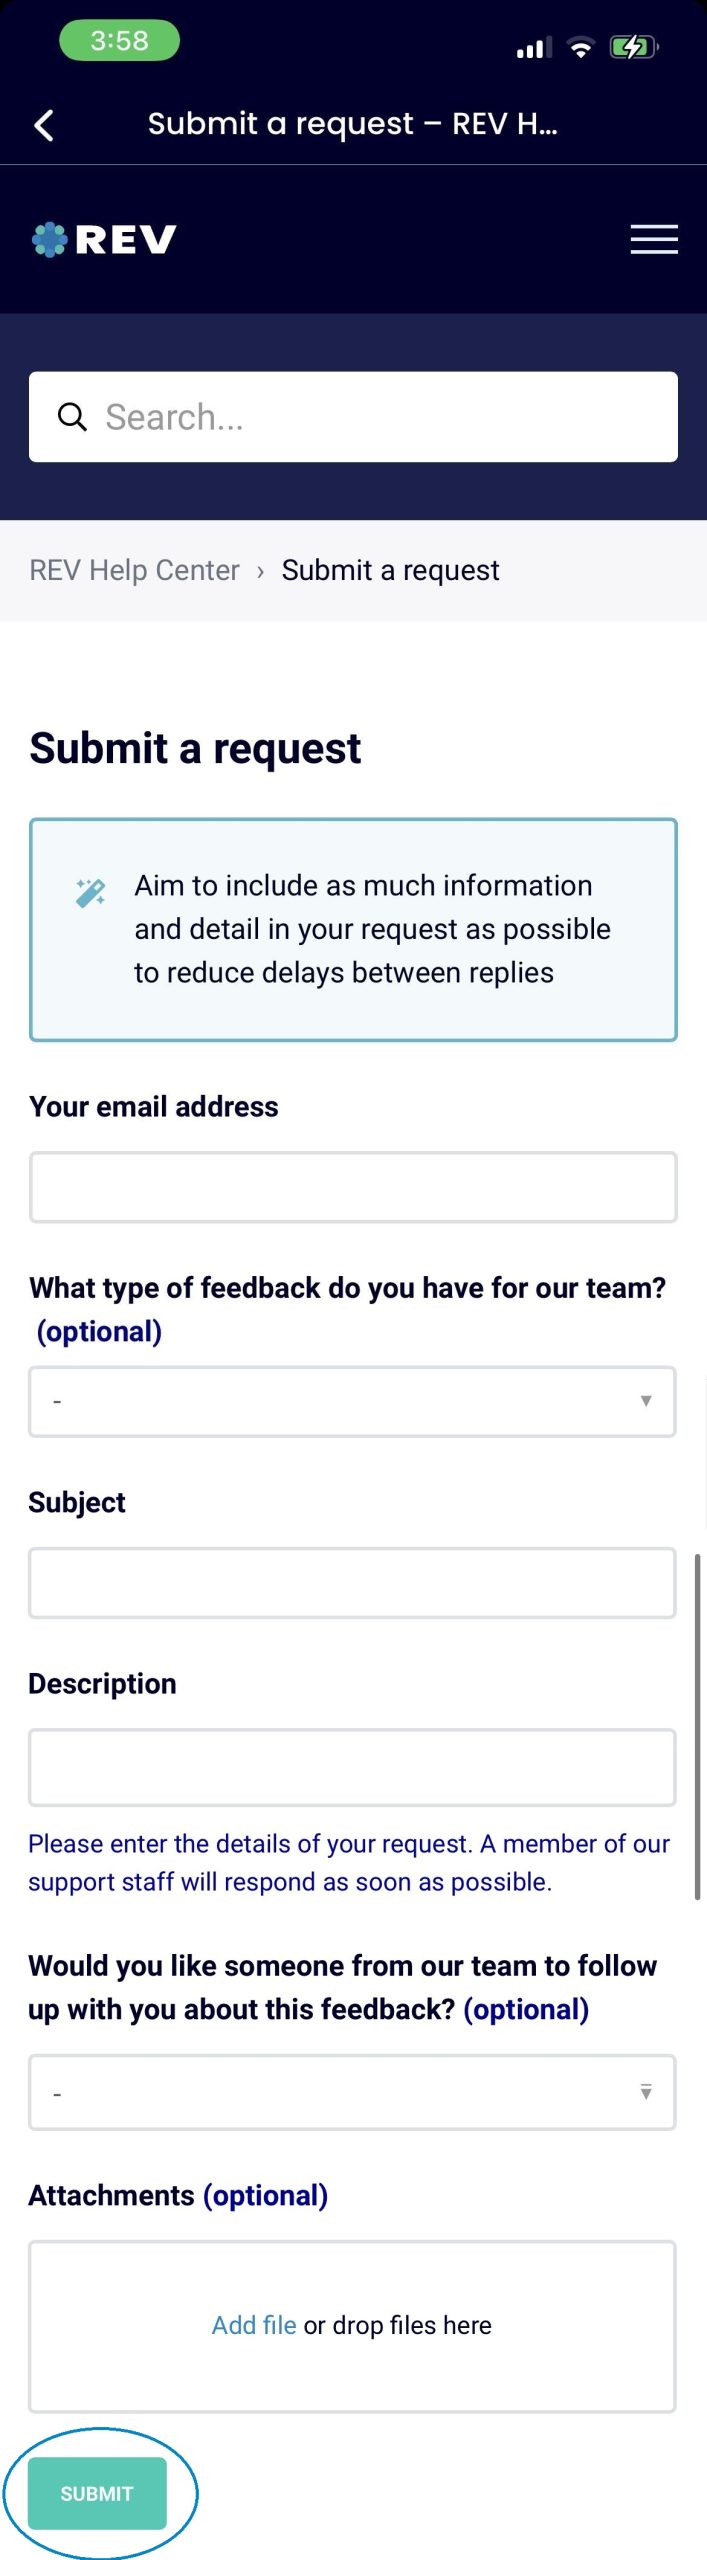Screen dimensions: 707x2560
Task: Expand the follow-up preference dropdown
Action: point(352,2092)
